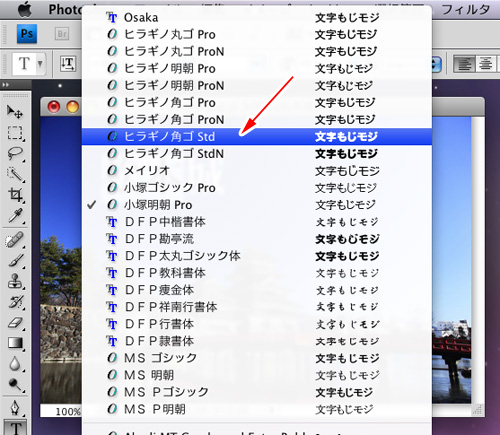This screenshot has height=435, width=500.
Task: Select the Lasso tool
Action: tap(15, 154)
